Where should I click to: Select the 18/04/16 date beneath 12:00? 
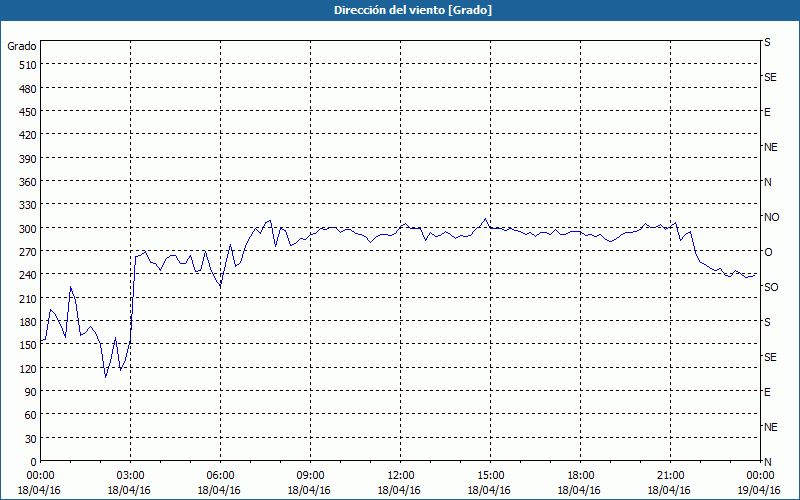coord(399,490)
